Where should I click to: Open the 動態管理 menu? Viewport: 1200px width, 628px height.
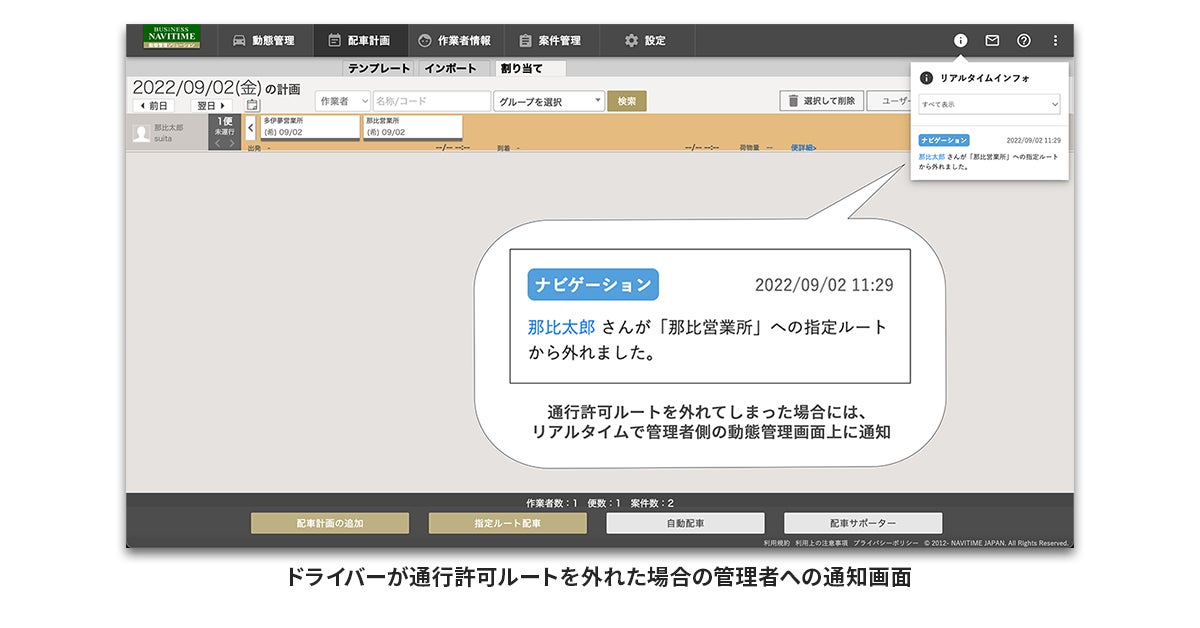point(264,41)
